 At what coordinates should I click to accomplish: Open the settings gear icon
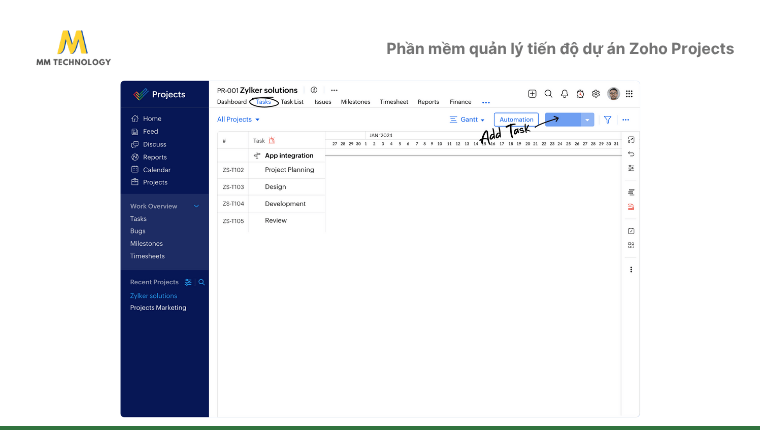[x=596, y=94]
